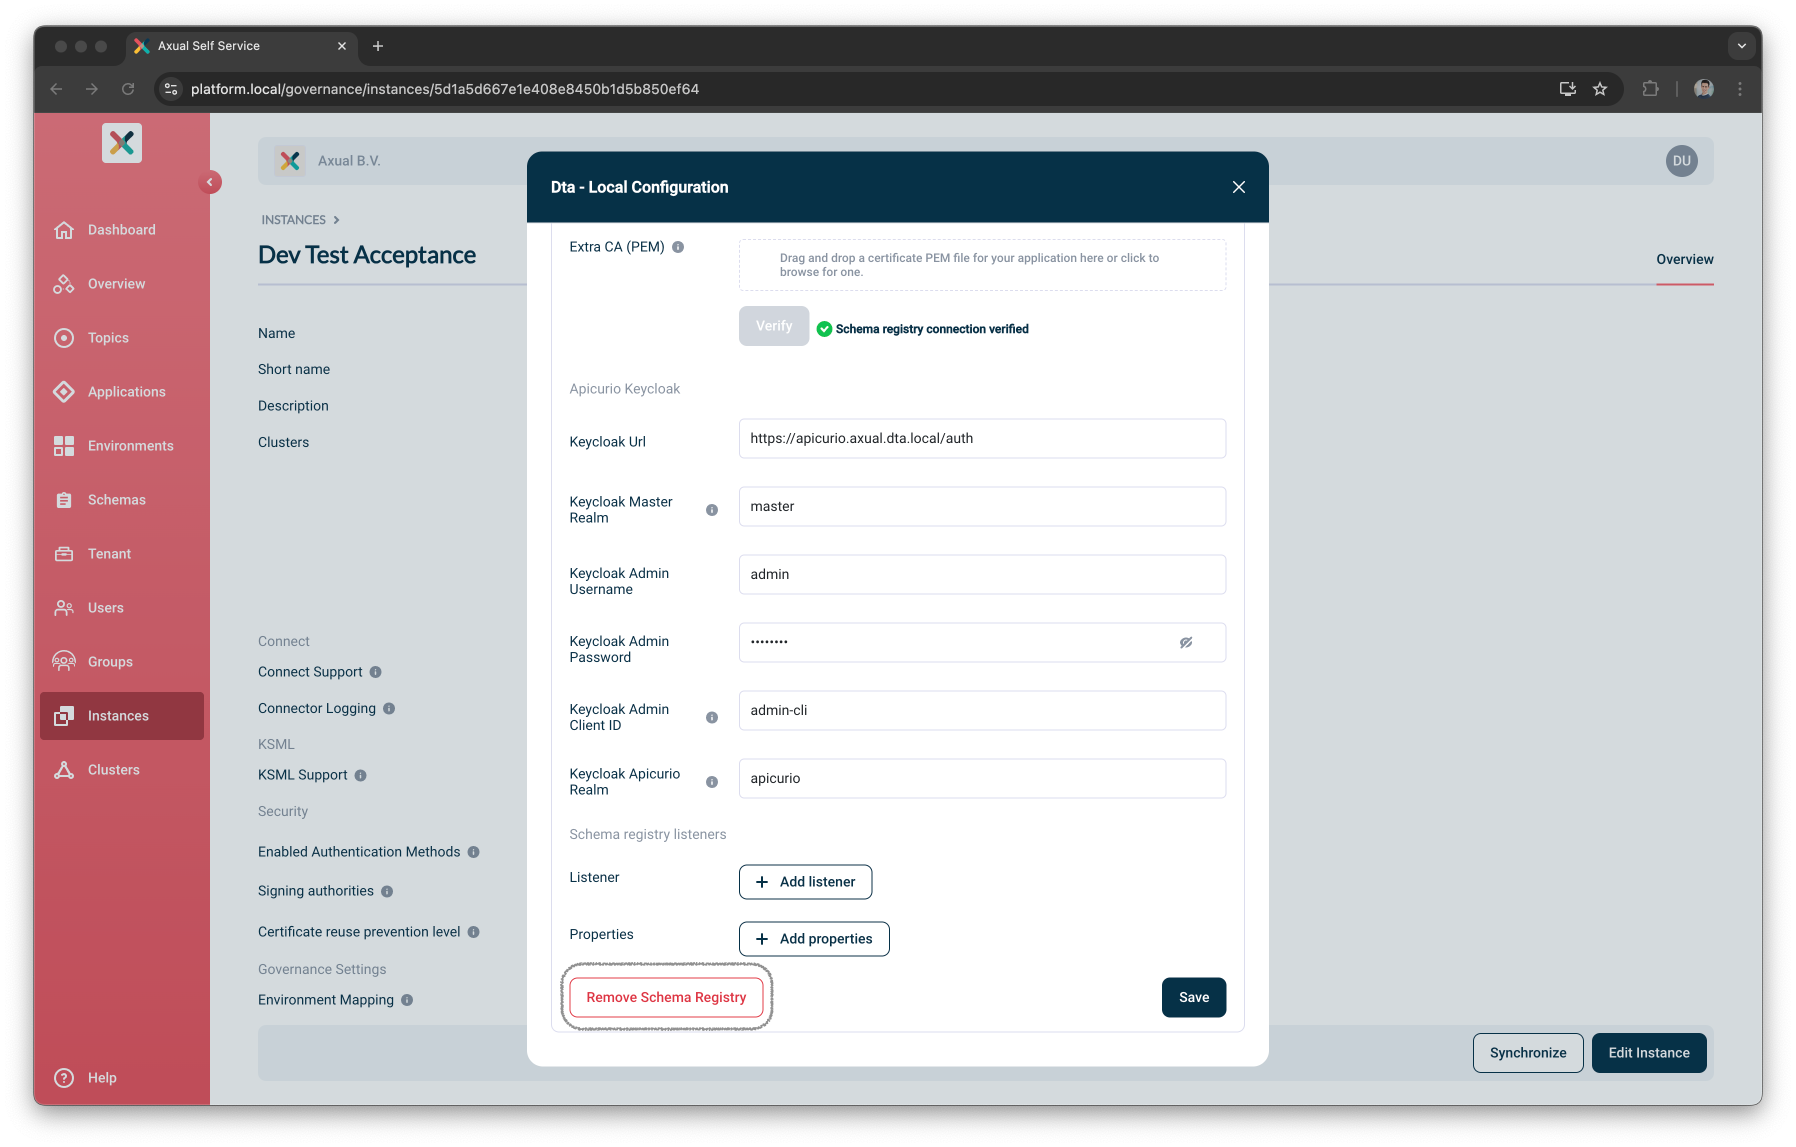Click the browser address bar URL
This screenshot has height=1147, width=1796.
[x=445, y=89]
